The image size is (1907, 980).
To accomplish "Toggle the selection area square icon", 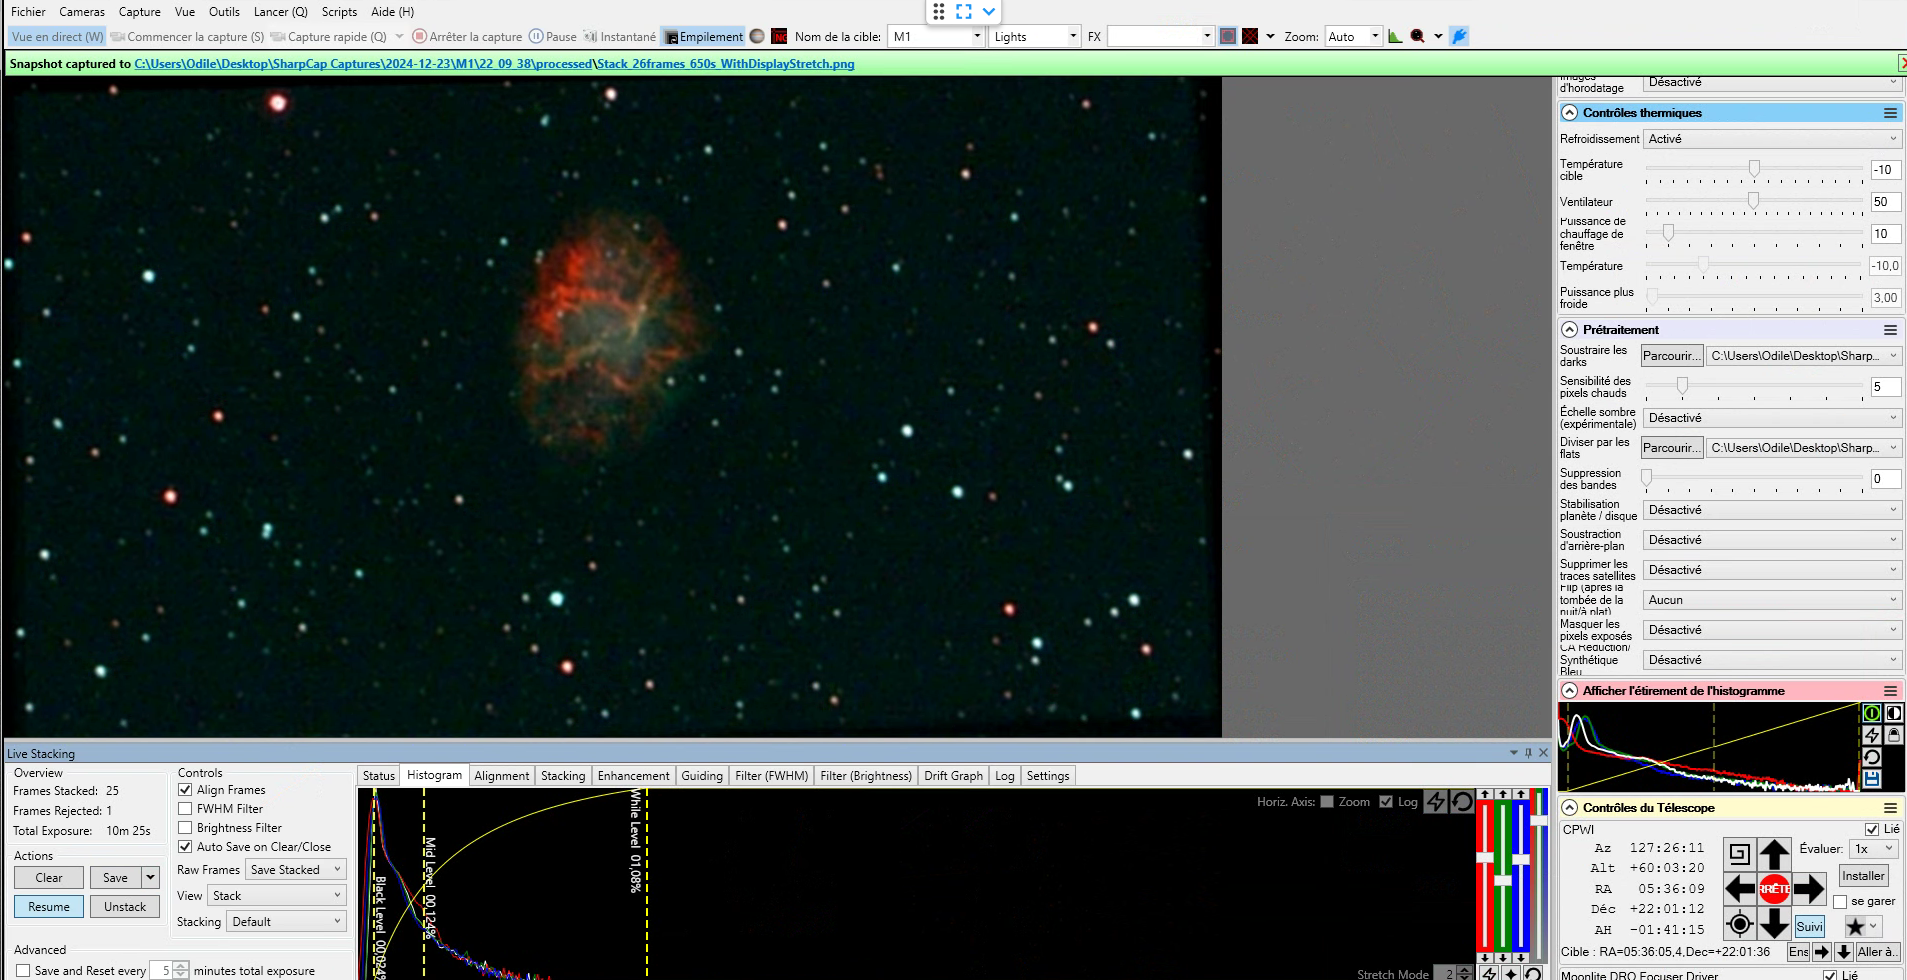I will [1228, 37].
